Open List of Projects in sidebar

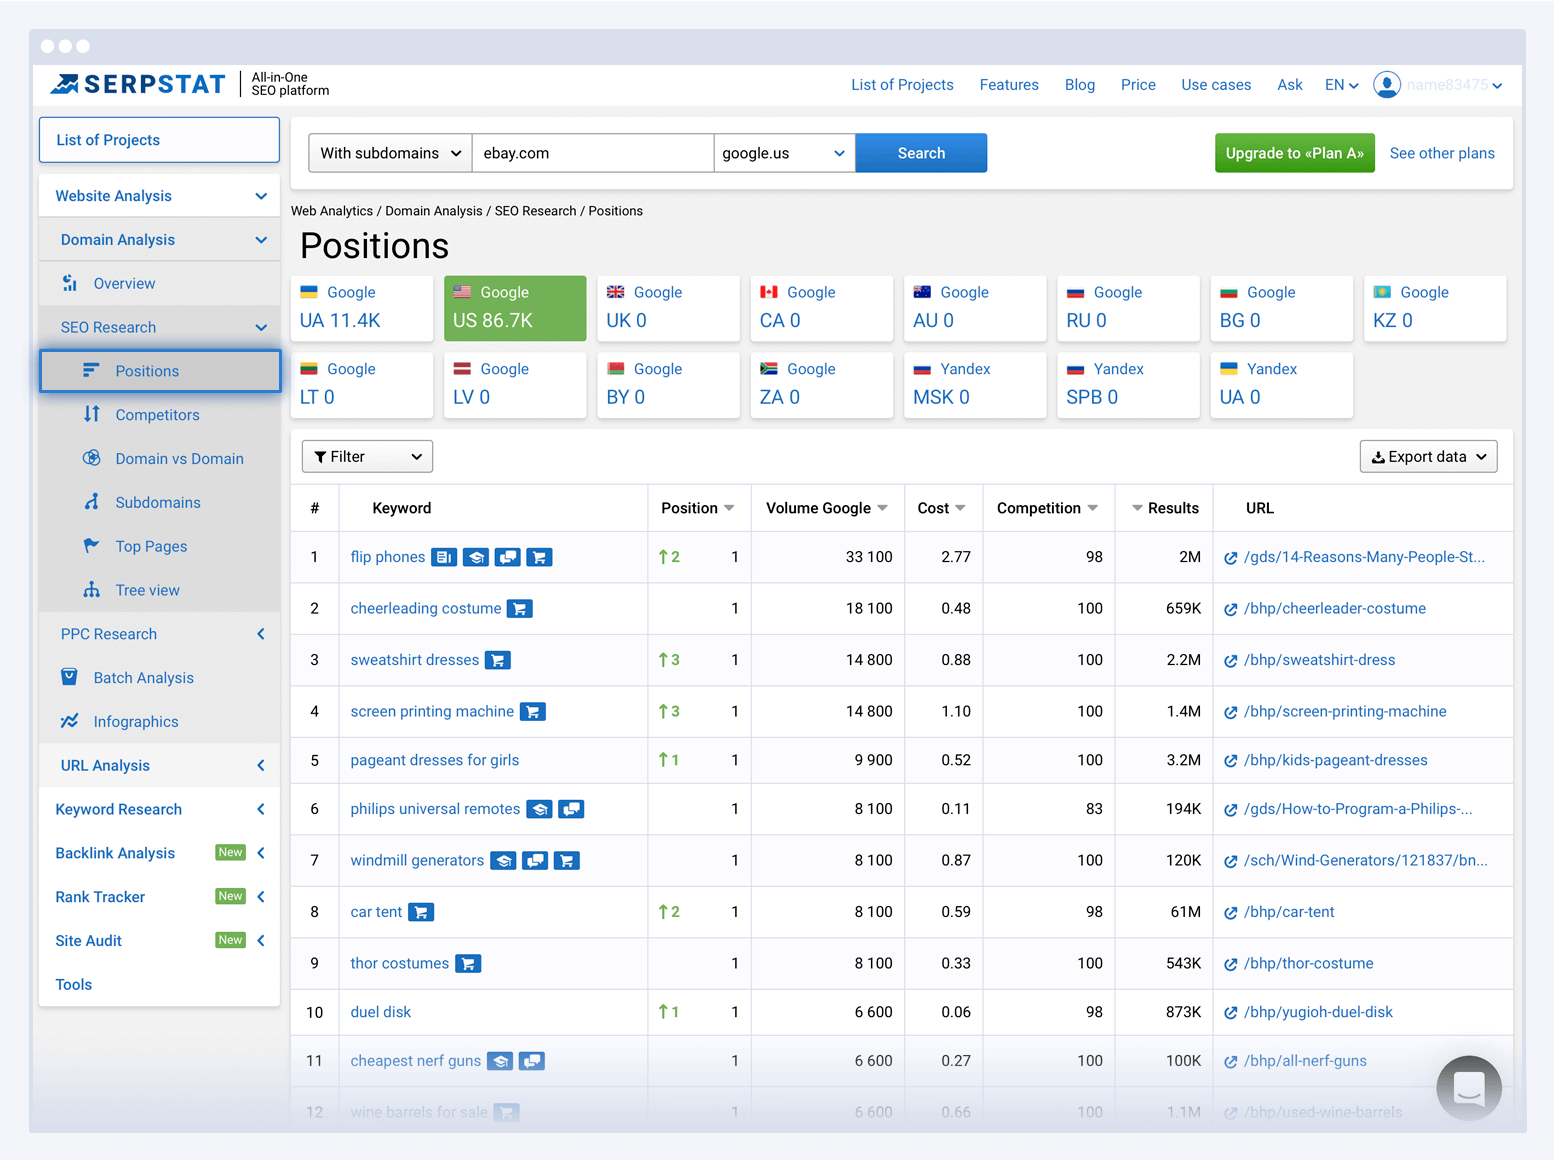tap(159, 140)
